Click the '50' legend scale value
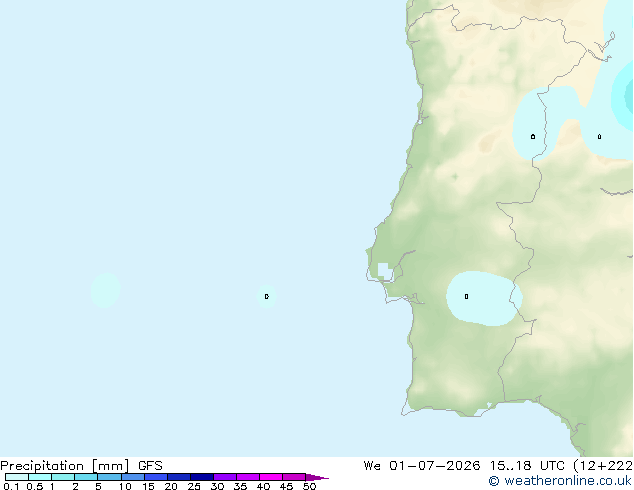 [x=309, y=486]
